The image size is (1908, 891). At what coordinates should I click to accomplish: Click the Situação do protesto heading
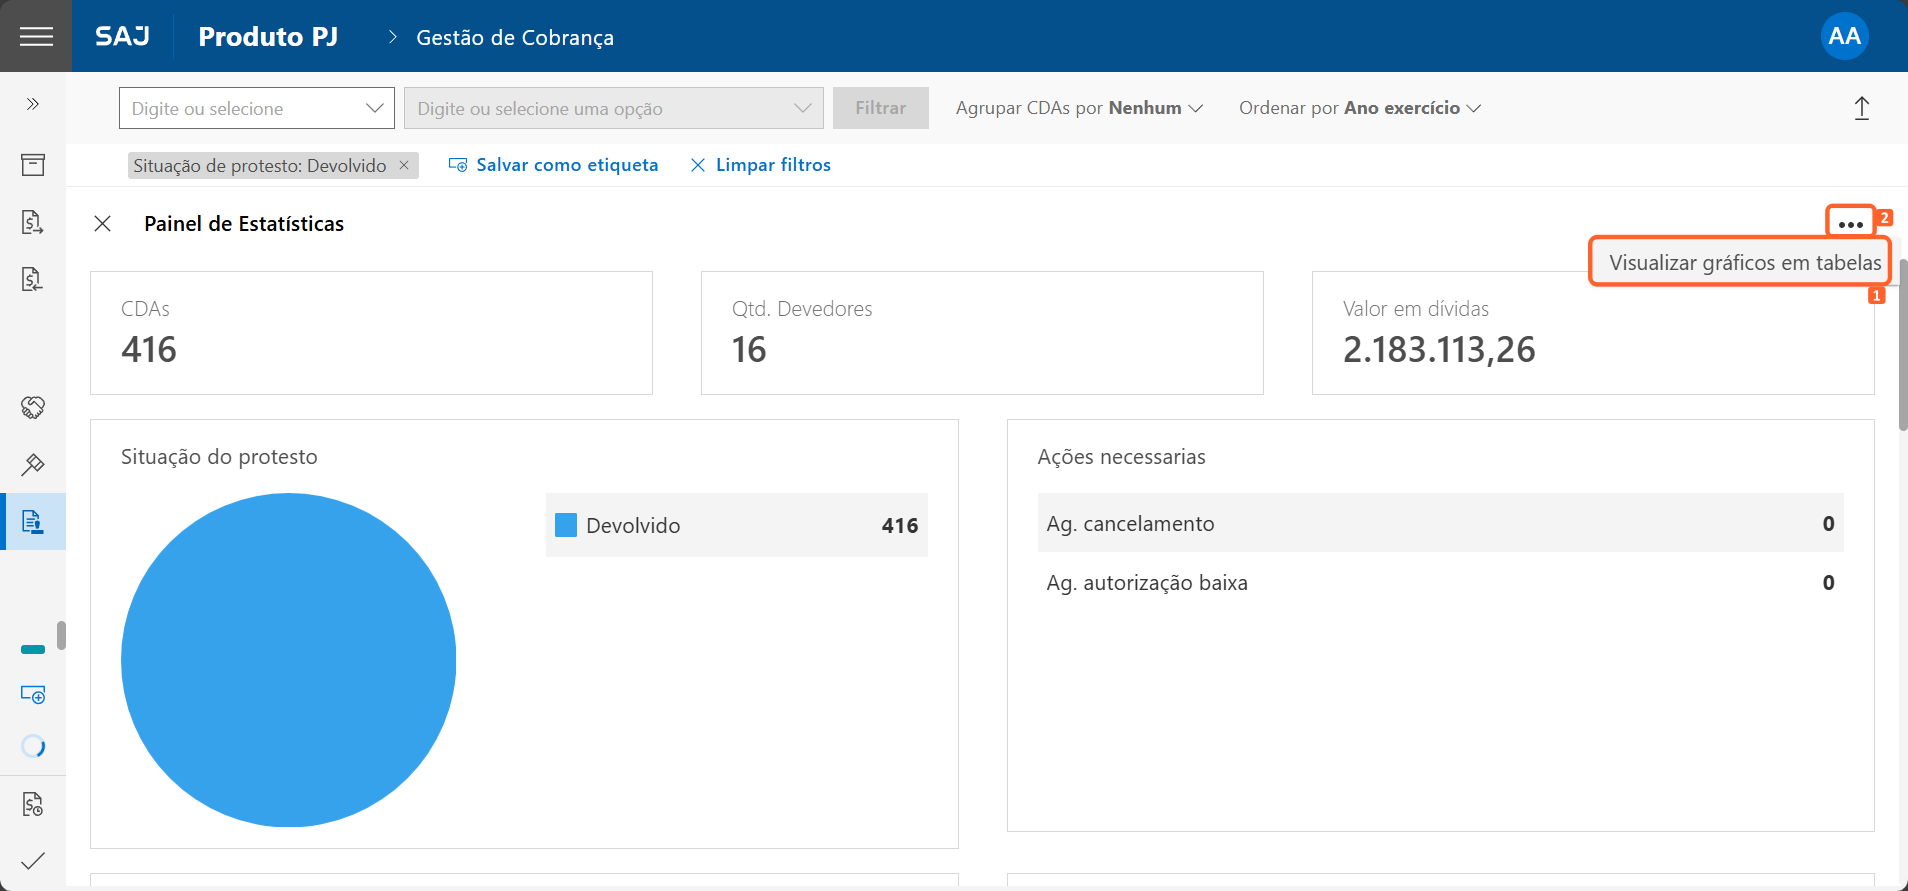[x=219, y=457]
